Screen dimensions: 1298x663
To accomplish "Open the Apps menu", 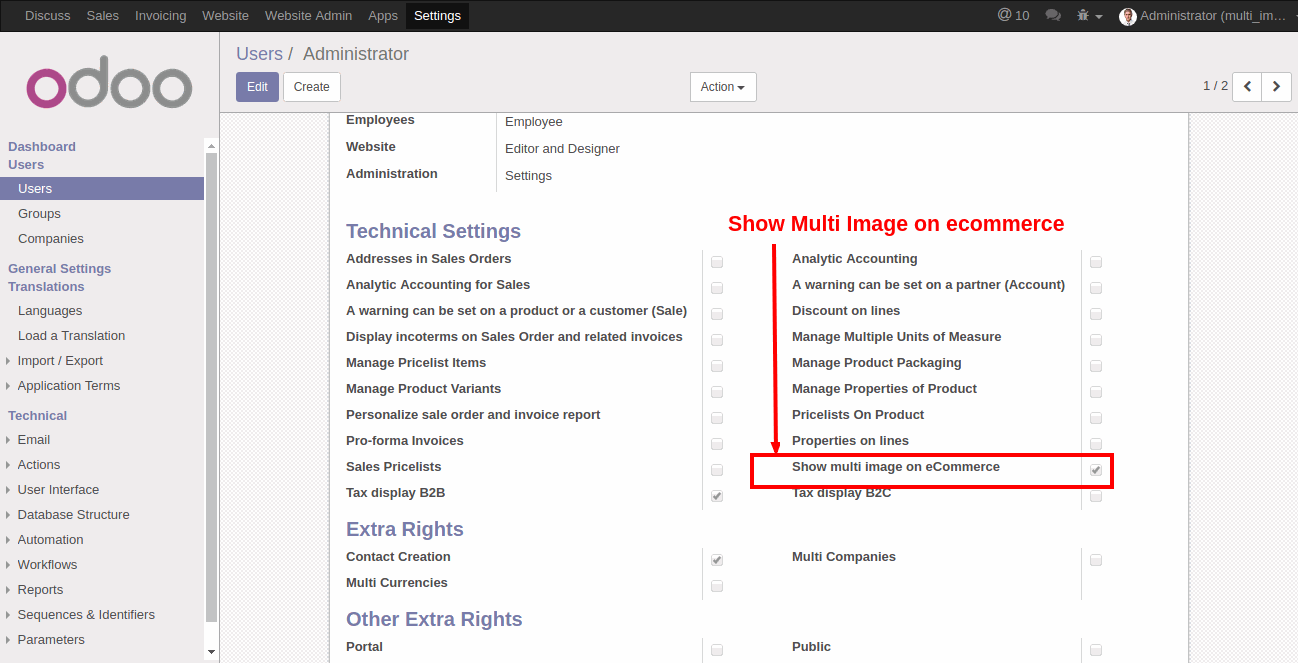I will click(x=383, y=16).
